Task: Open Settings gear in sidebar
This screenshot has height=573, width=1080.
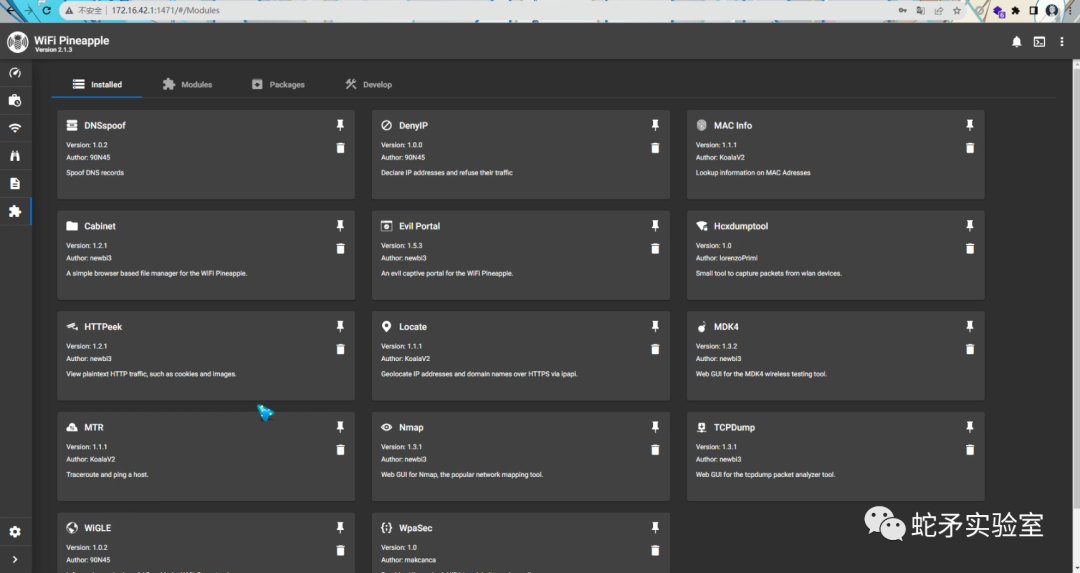Action: [x=14, y=532]
